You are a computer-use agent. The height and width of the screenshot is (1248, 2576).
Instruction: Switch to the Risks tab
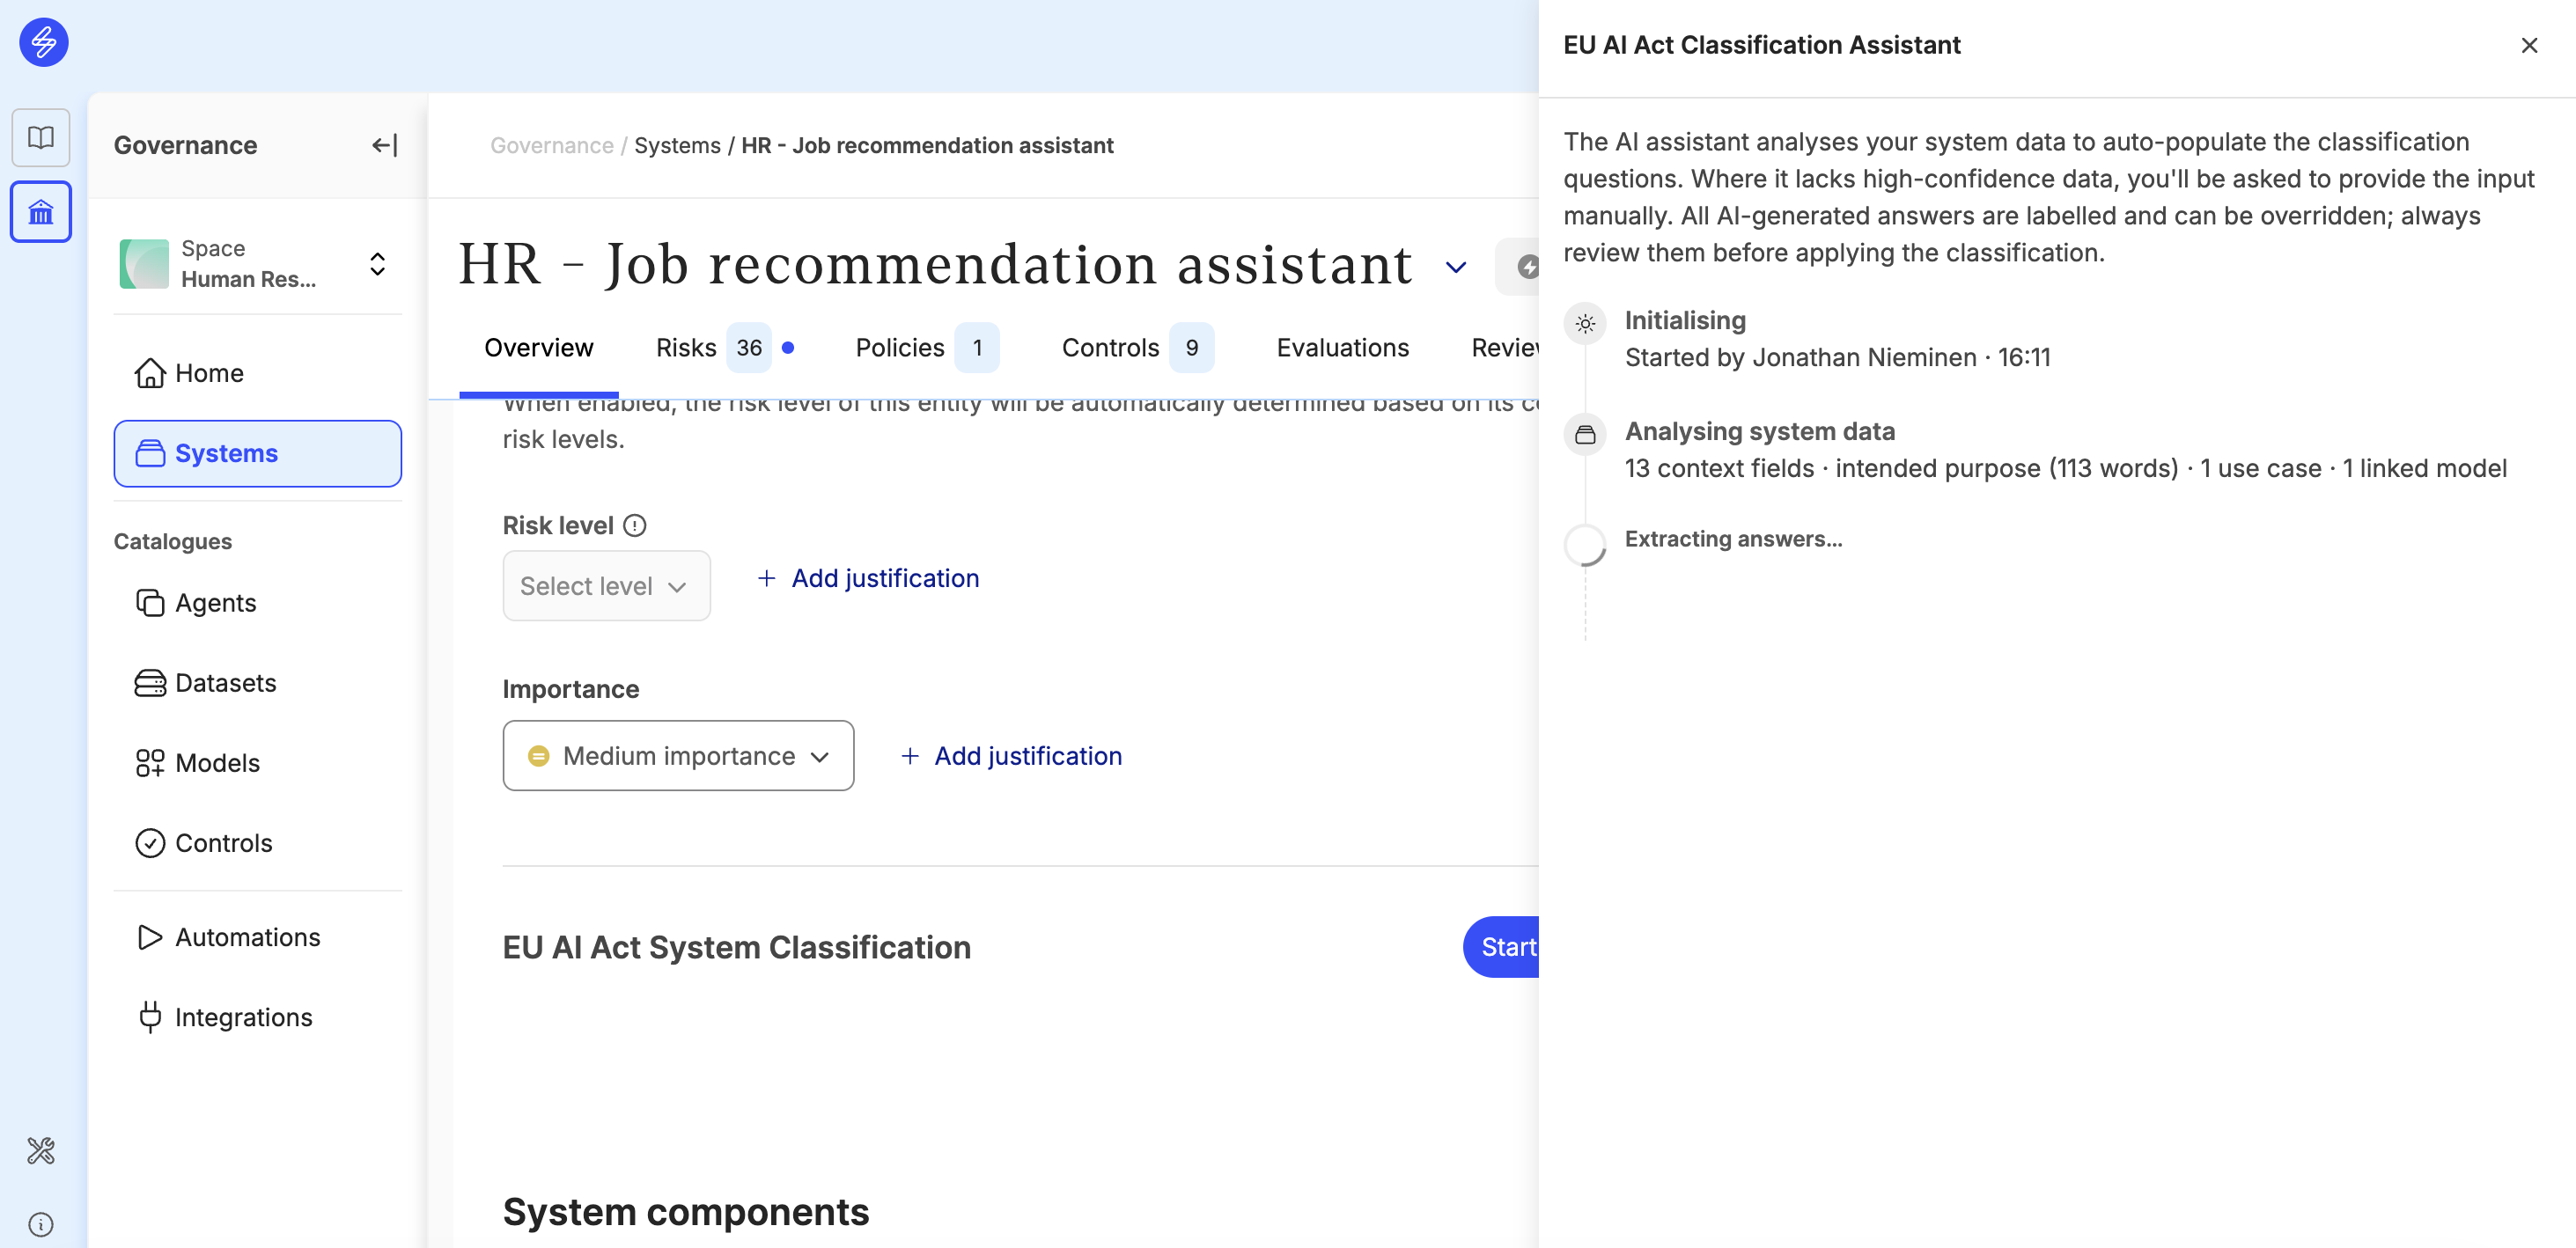click(x=724, y=348)
